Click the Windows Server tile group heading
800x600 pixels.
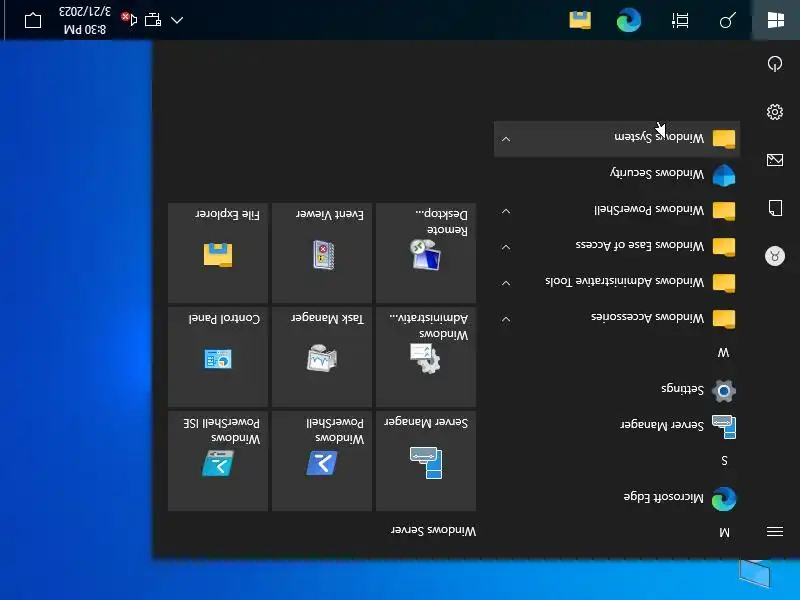pos(434,531)
